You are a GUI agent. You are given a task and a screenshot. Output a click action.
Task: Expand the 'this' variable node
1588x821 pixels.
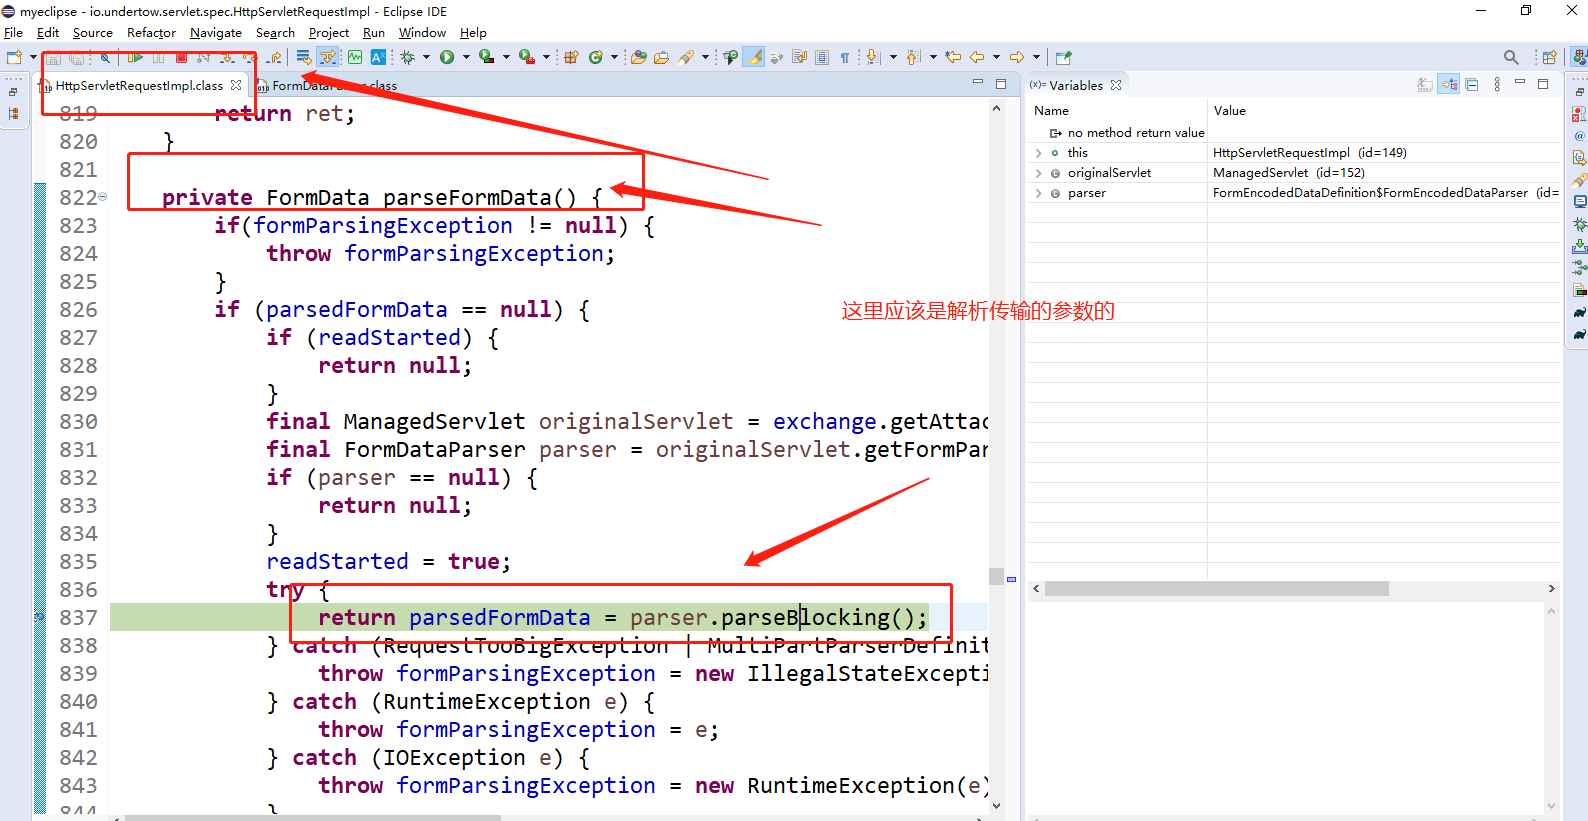(1039, 153)
